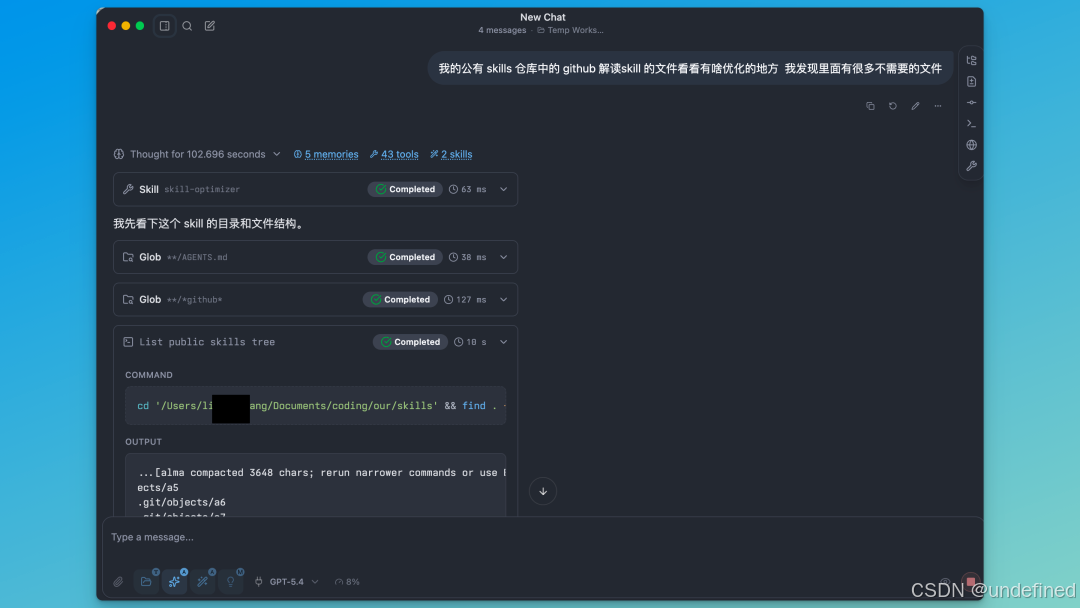Click Completed badge on List public skills tree

411,342
